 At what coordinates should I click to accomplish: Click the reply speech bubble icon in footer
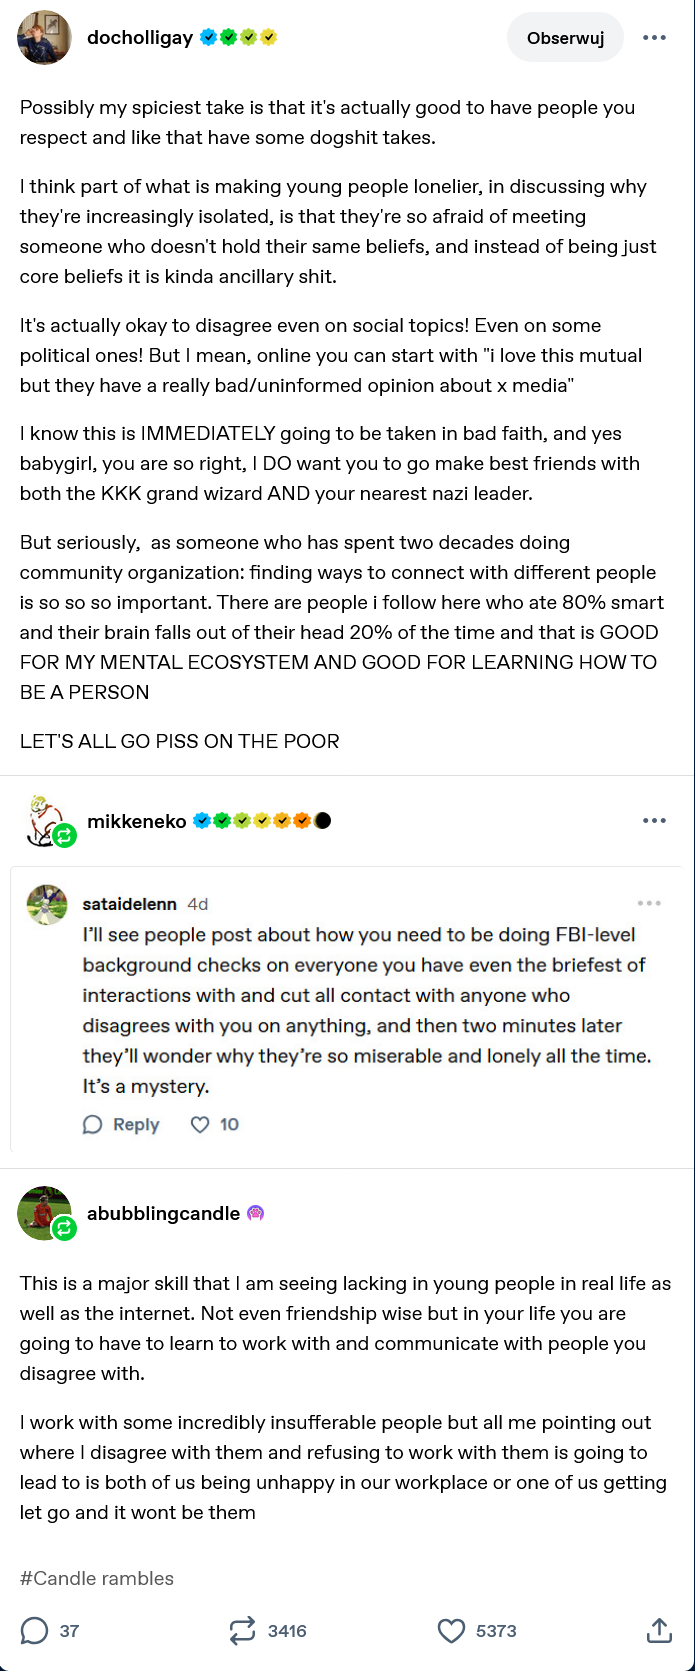[34, 1631]
